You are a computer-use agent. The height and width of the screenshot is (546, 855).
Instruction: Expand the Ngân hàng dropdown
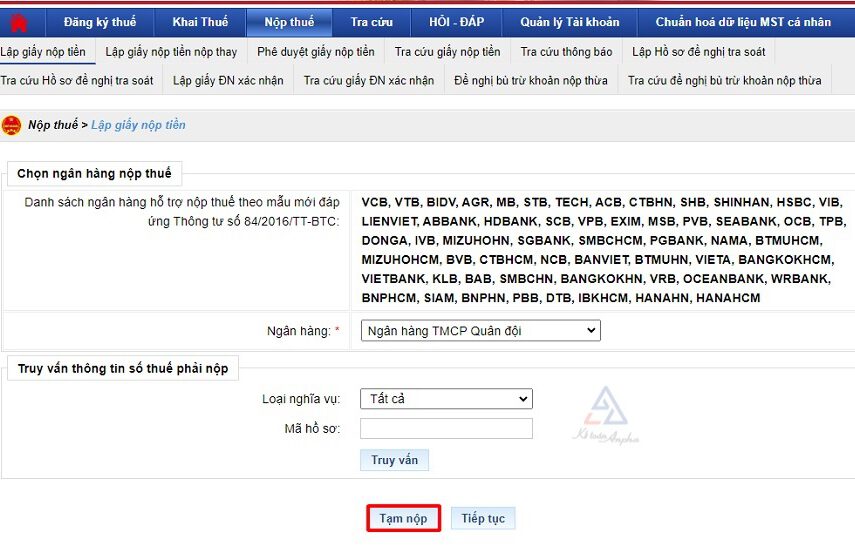click(x=480, y=331)
